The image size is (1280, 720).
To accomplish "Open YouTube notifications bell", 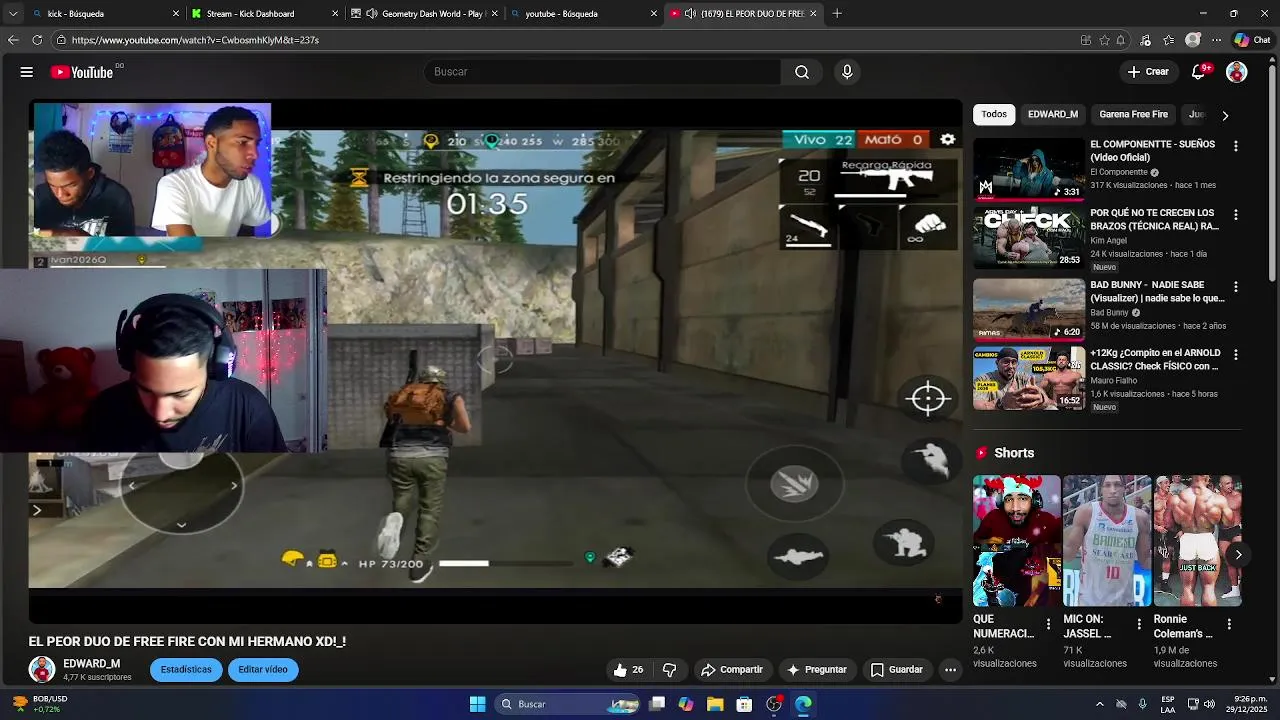I will point(1200,72).
